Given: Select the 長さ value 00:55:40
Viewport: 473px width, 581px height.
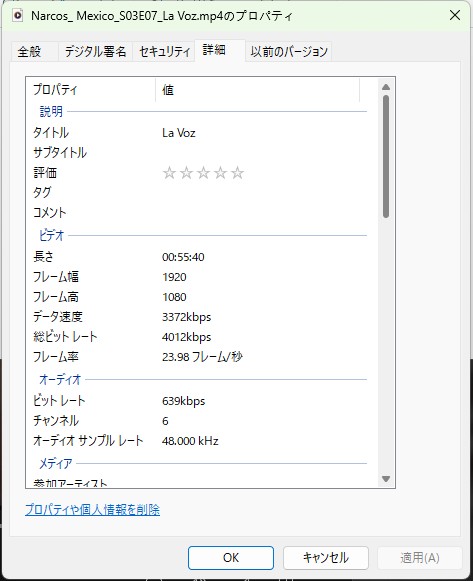Looking at the screenshot, I should 183,257.
